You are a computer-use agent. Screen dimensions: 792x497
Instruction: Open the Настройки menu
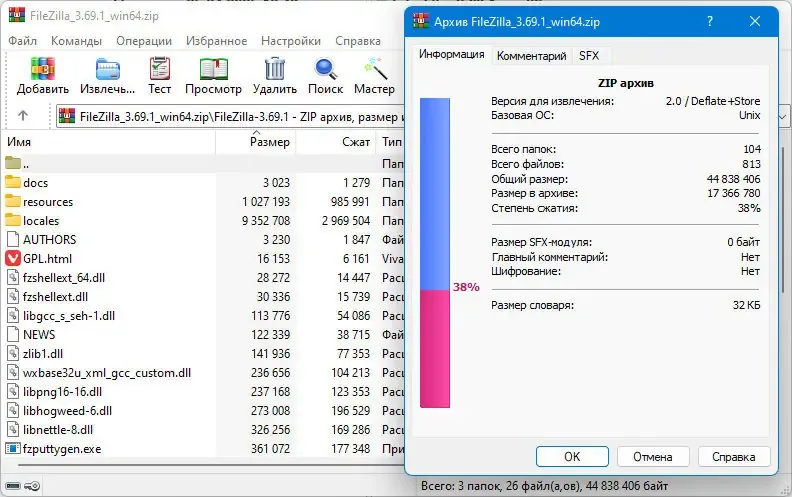click(291, 41)
